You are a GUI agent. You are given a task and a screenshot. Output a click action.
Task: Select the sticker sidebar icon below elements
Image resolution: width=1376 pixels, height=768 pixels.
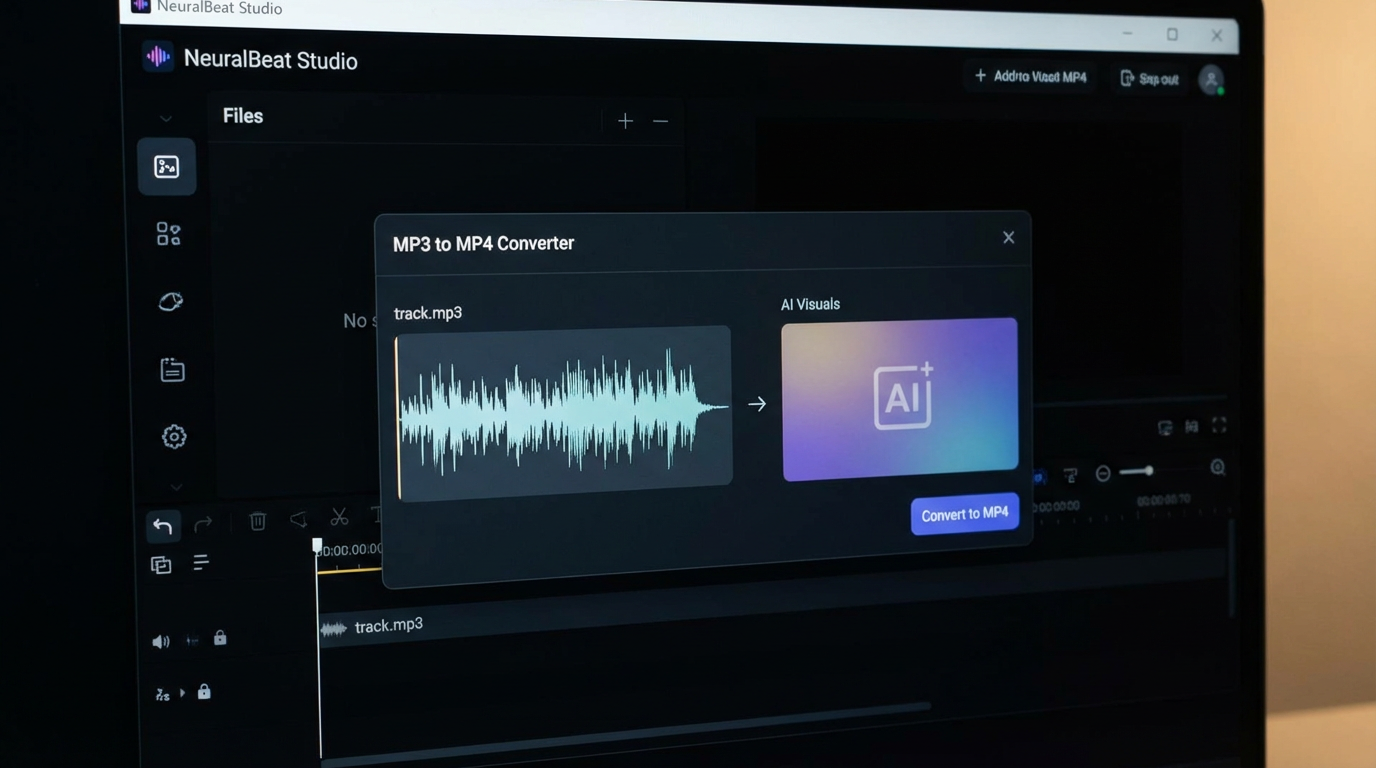point(170,302)
